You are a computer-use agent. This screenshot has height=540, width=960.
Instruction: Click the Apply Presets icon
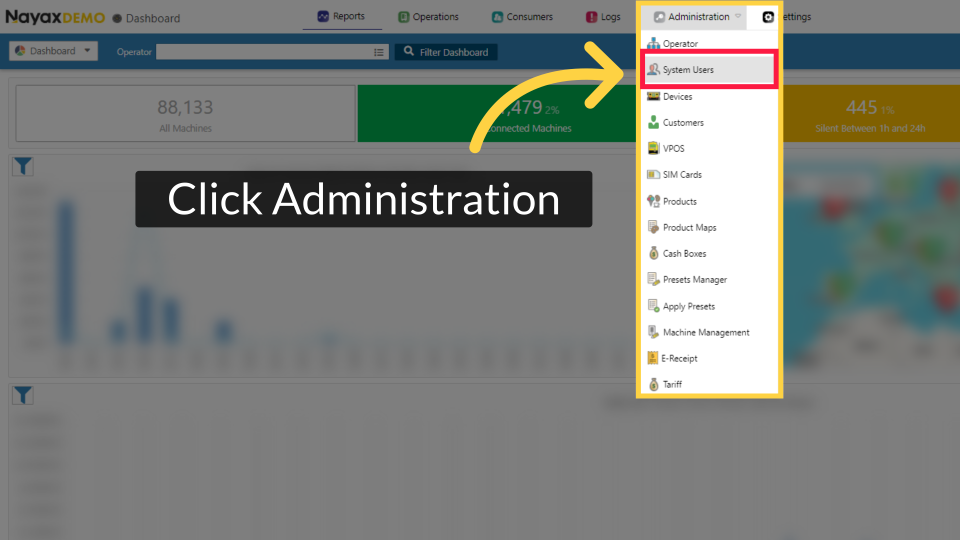[653, 306]
